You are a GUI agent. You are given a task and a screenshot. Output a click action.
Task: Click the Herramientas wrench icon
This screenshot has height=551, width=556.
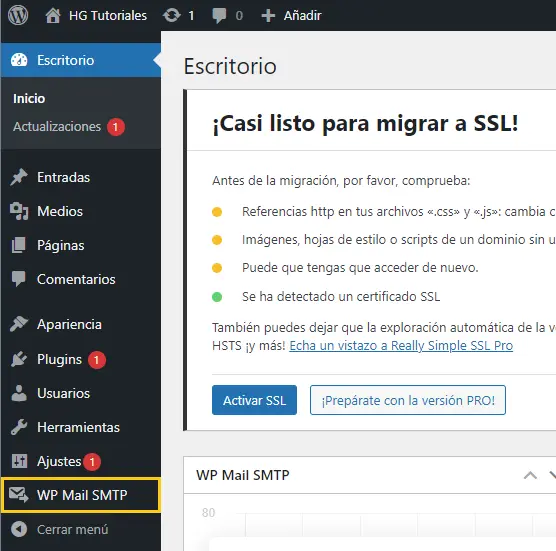19,427
